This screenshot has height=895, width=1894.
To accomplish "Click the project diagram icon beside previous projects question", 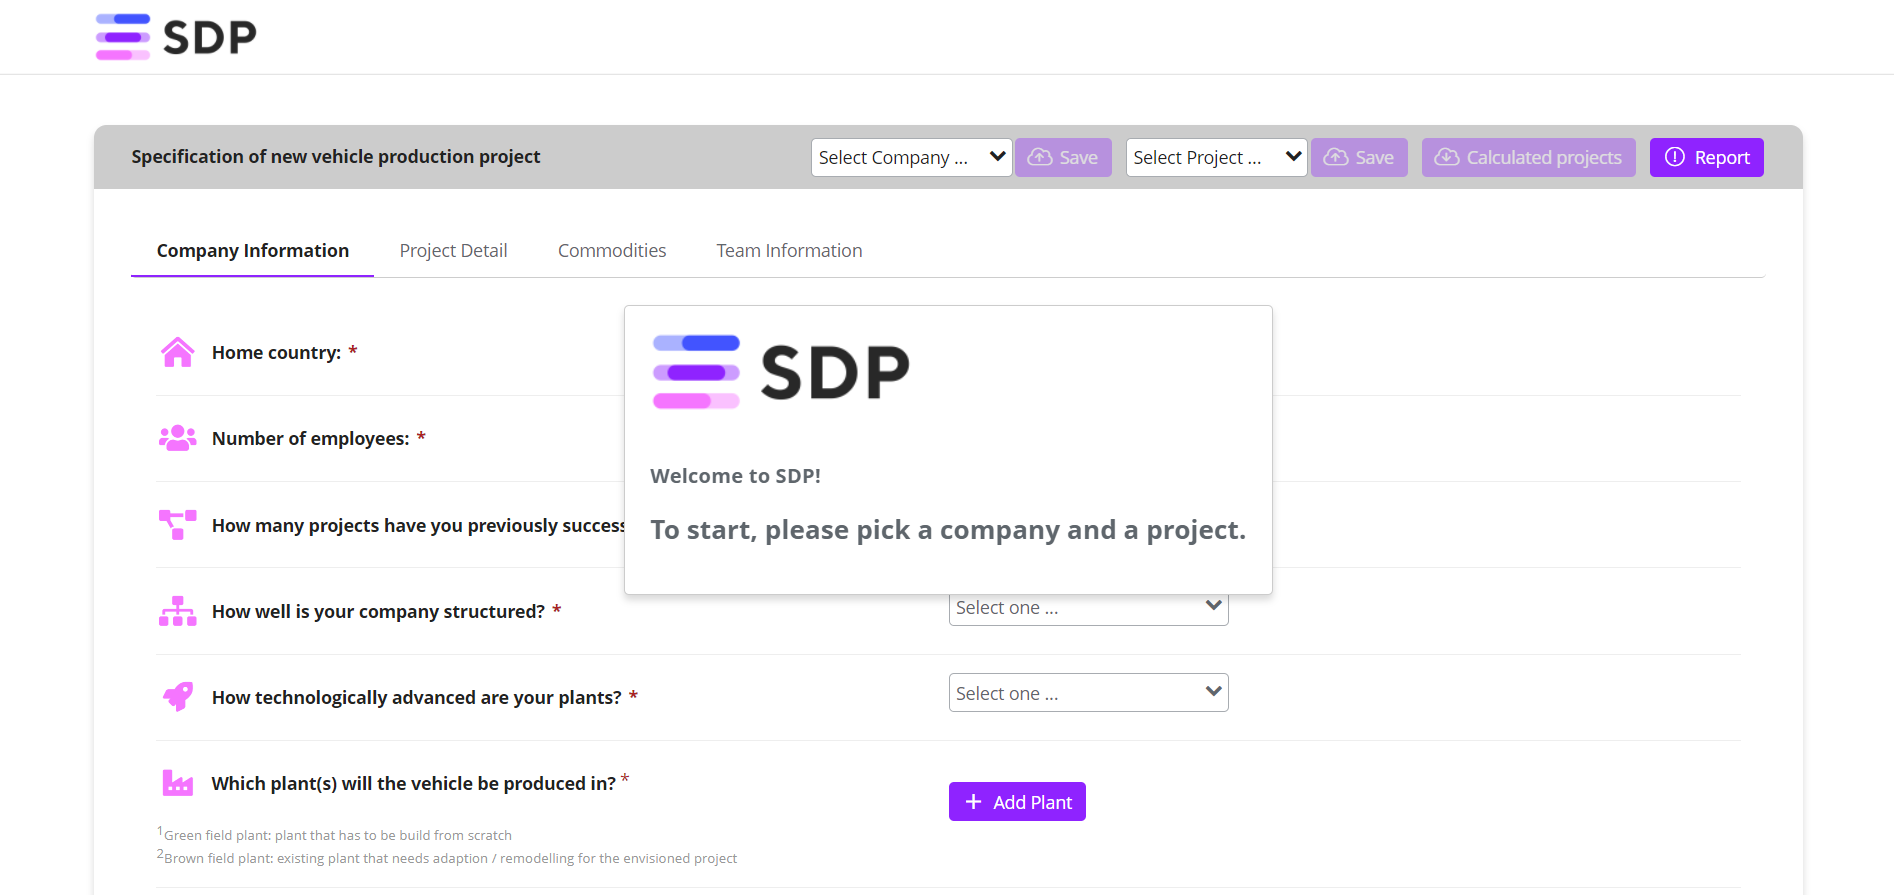I will click(x=178, y=524).
